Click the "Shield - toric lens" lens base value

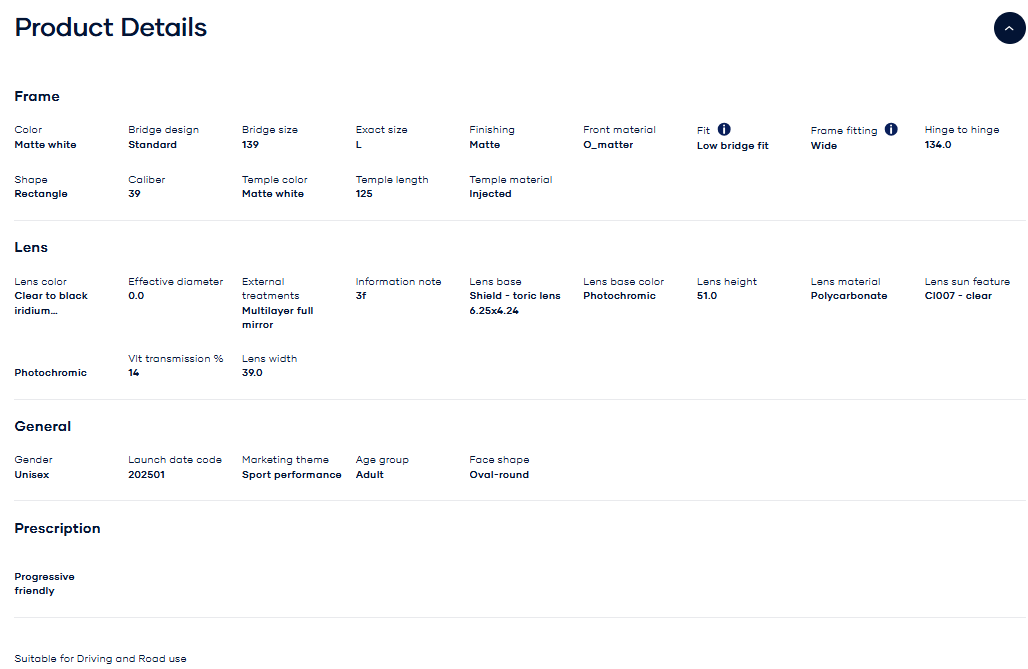point(515,296)
